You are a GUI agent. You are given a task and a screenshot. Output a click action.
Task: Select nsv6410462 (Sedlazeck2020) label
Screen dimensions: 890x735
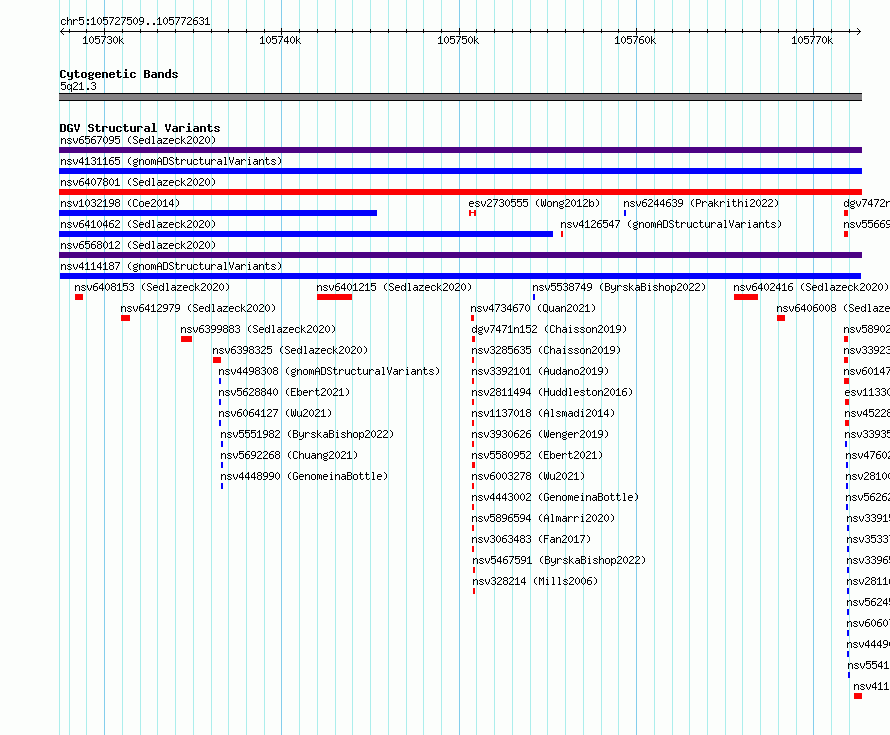(138, 224)
